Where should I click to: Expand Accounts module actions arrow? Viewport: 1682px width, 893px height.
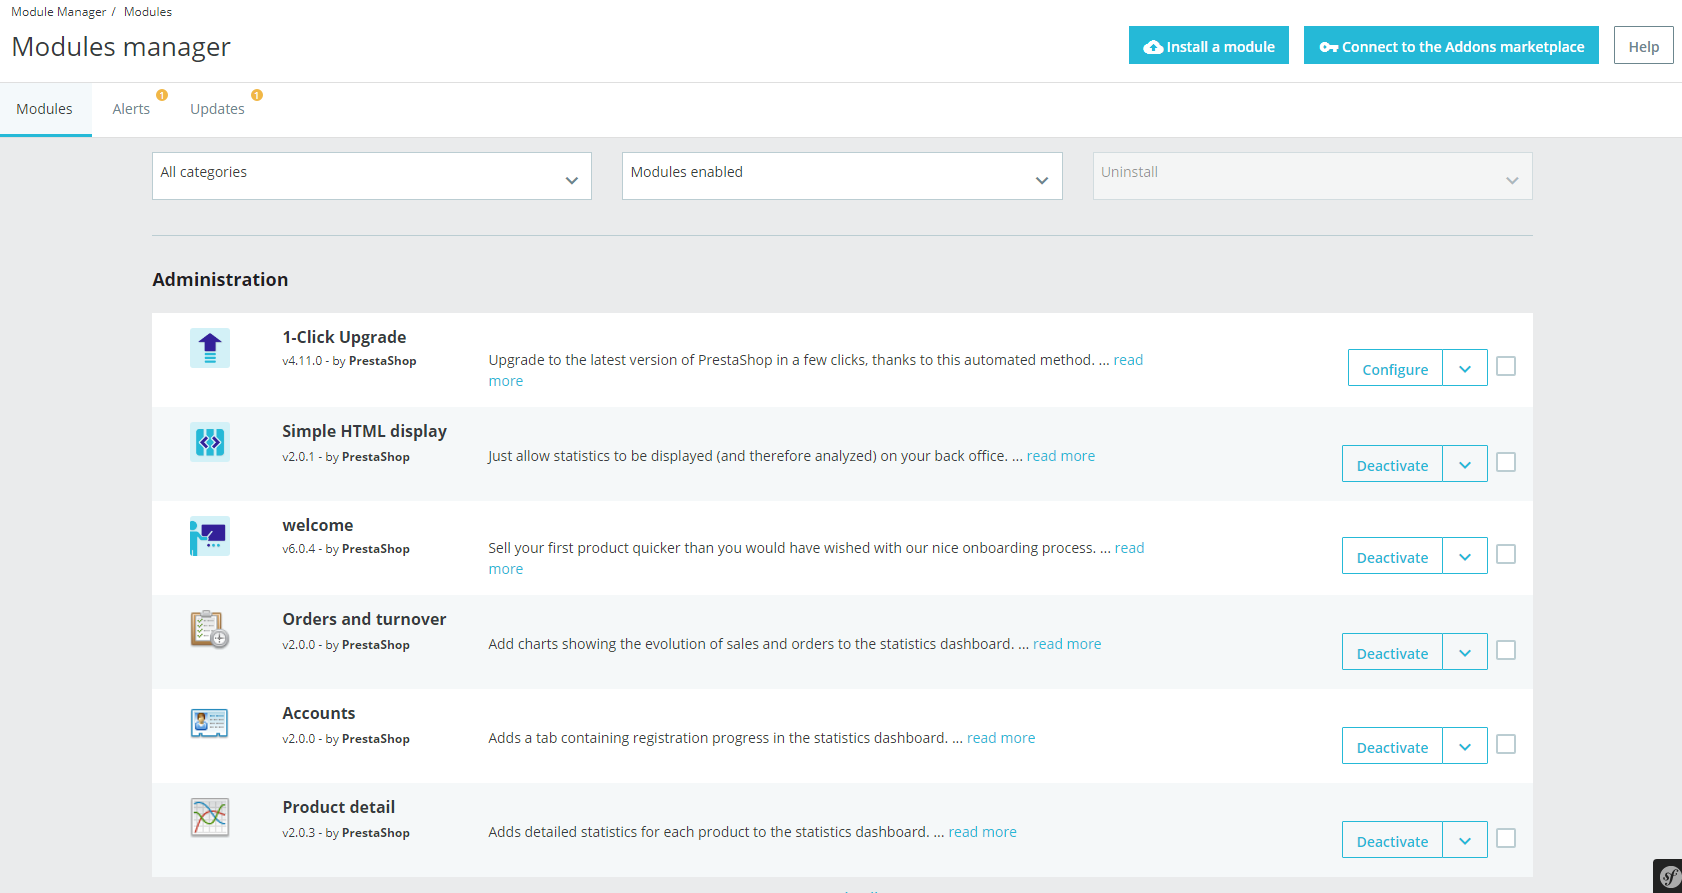(x=1465, y=746)
